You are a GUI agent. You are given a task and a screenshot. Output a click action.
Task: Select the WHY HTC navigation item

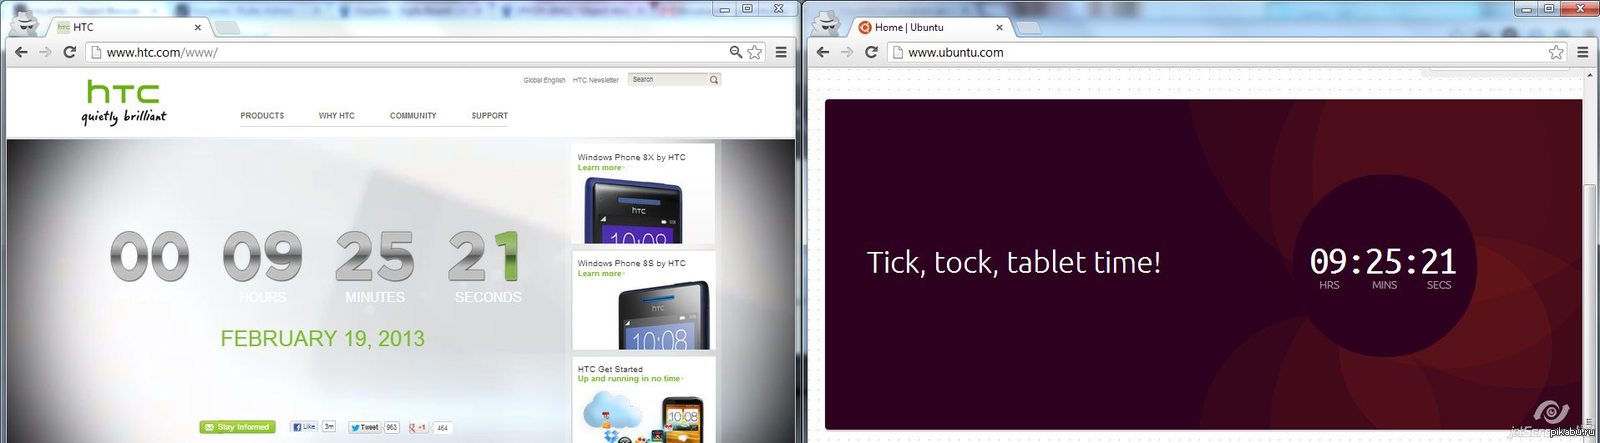coord(336,116)
